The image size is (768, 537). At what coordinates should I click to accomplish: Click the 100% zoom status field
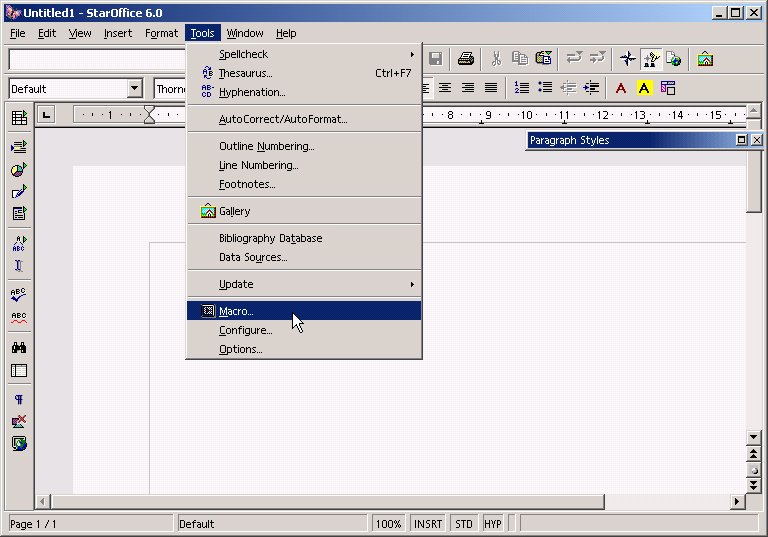(388, 524)
